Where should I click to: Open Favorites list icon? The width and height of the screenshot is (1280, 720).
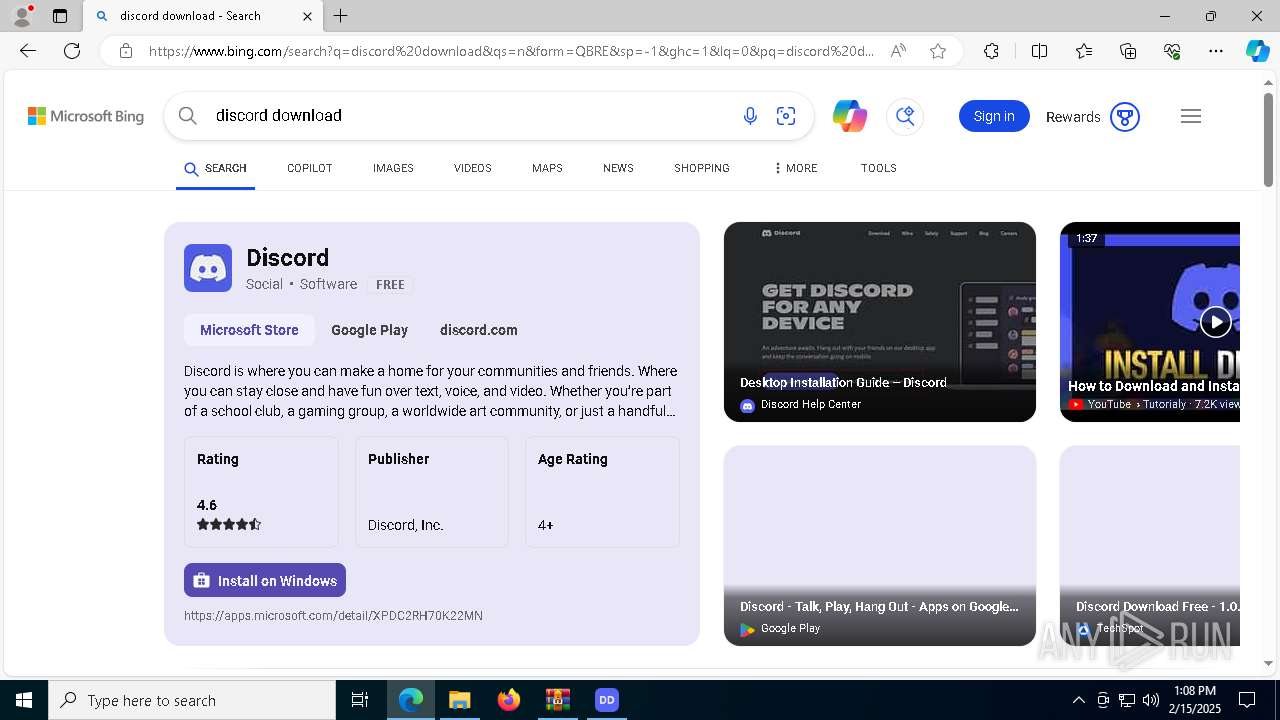coord(1084,51)
